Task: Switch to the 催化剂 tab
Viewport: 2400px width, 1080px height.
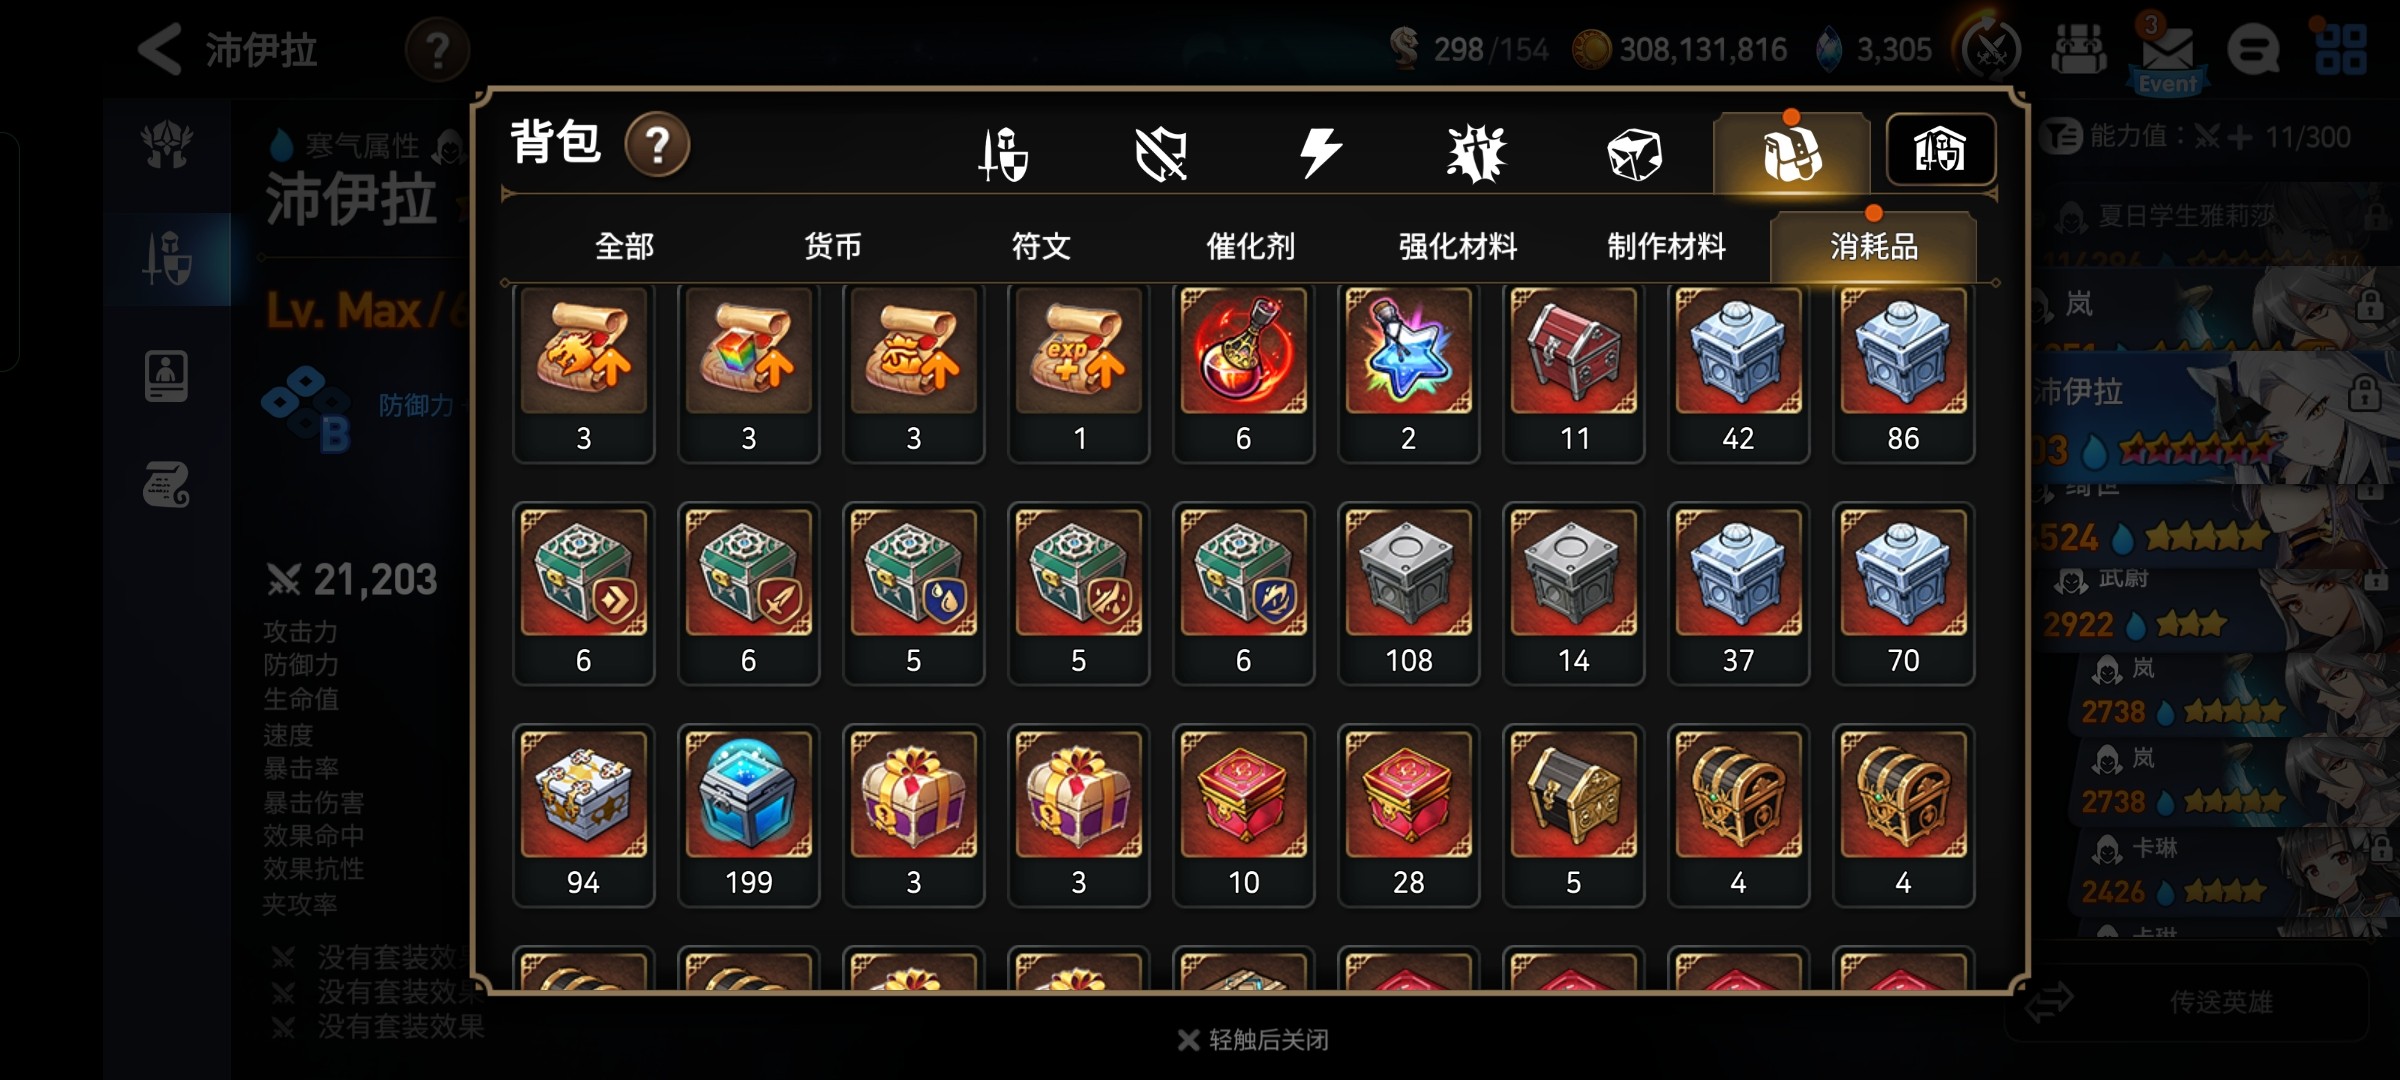Action: point(1250,246)
